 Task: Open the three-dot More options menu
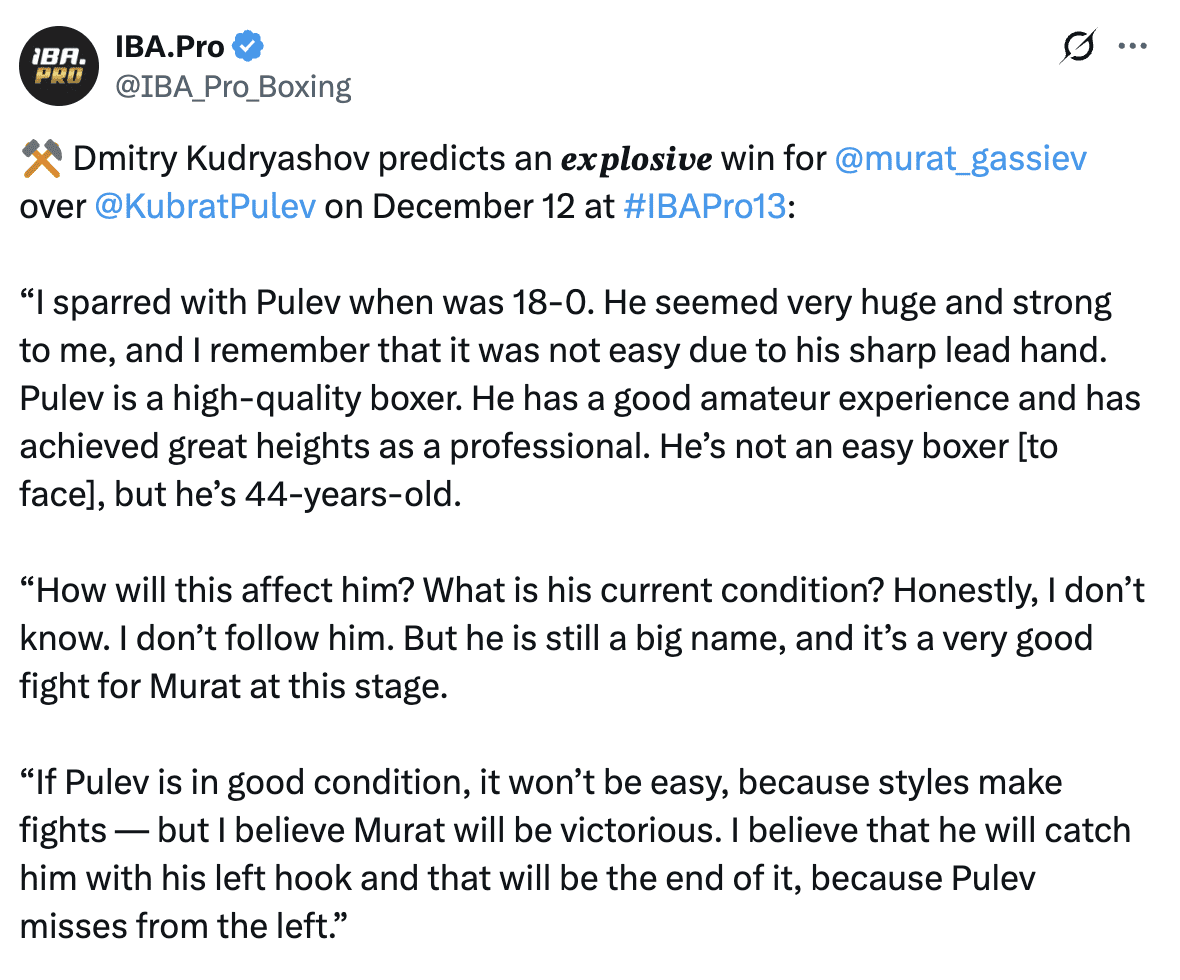(1132, 47)
